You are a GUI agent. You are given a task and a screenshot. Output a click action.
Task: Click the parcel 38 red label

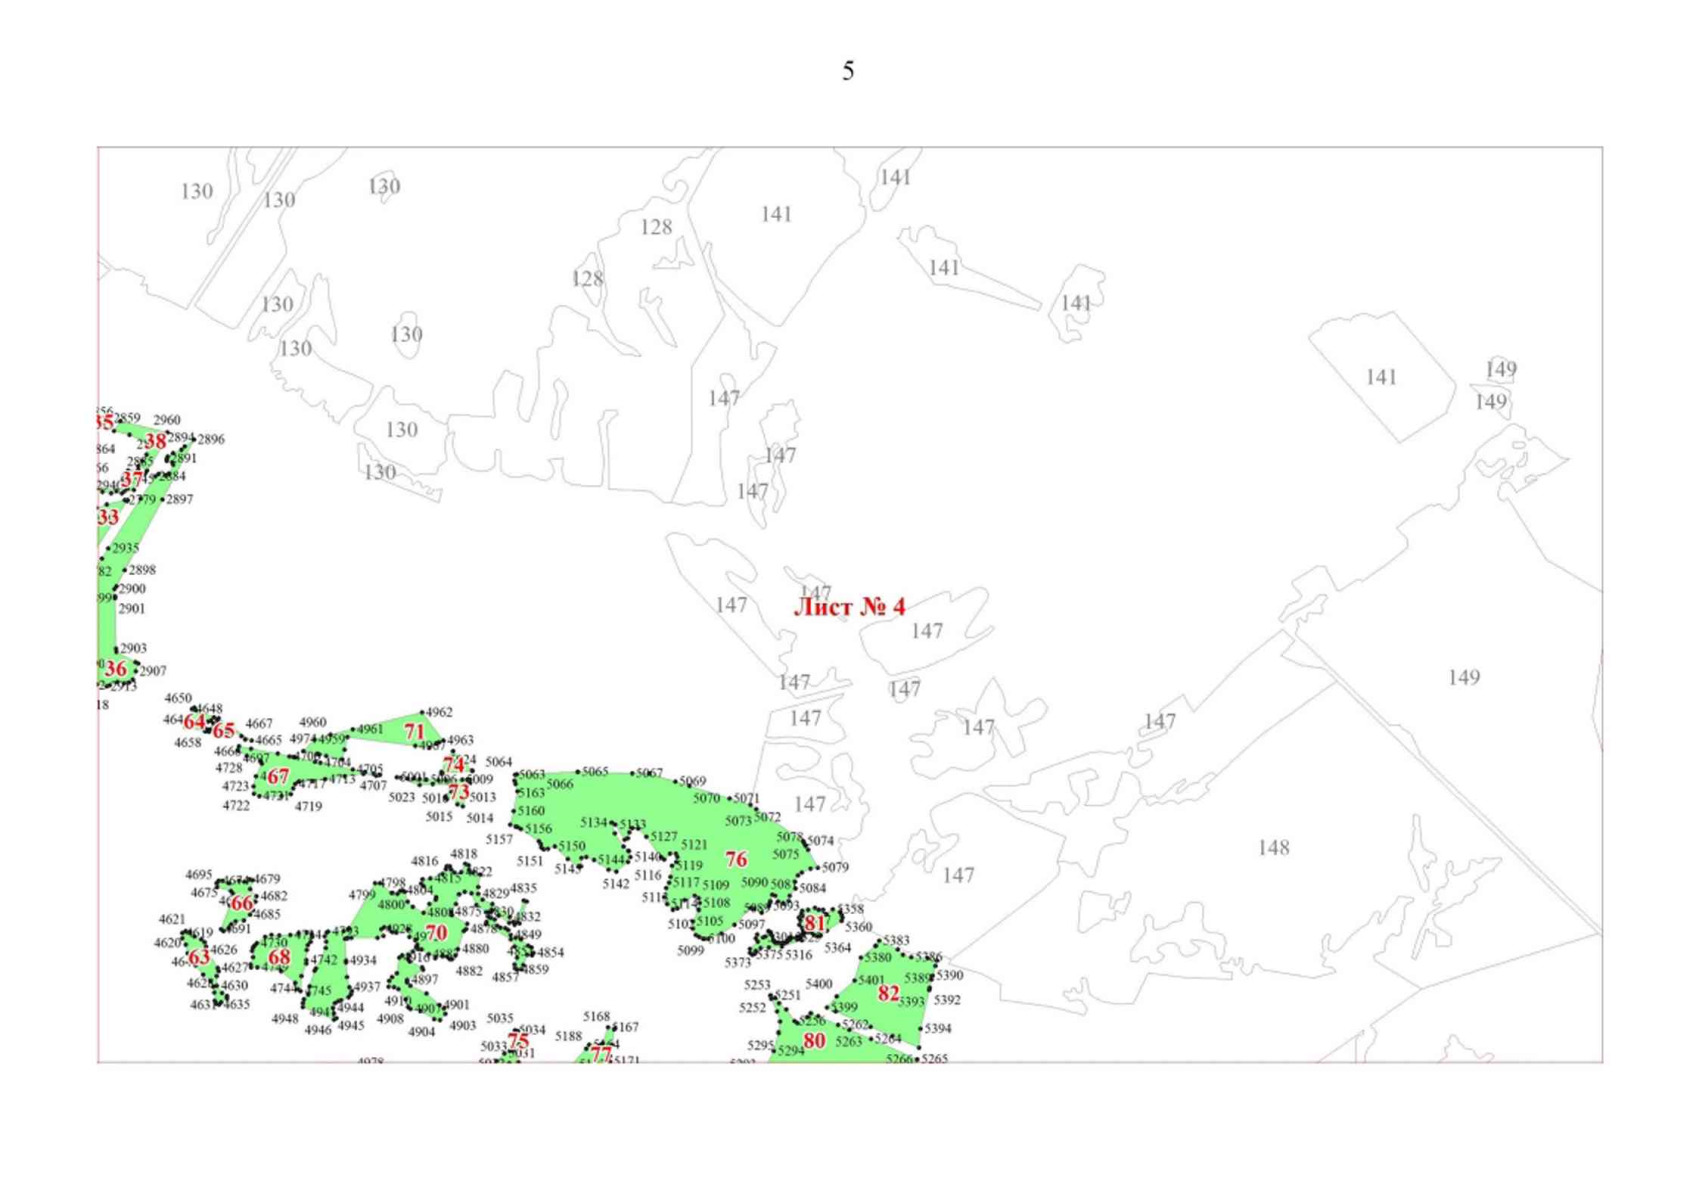[x=156, y=441]
